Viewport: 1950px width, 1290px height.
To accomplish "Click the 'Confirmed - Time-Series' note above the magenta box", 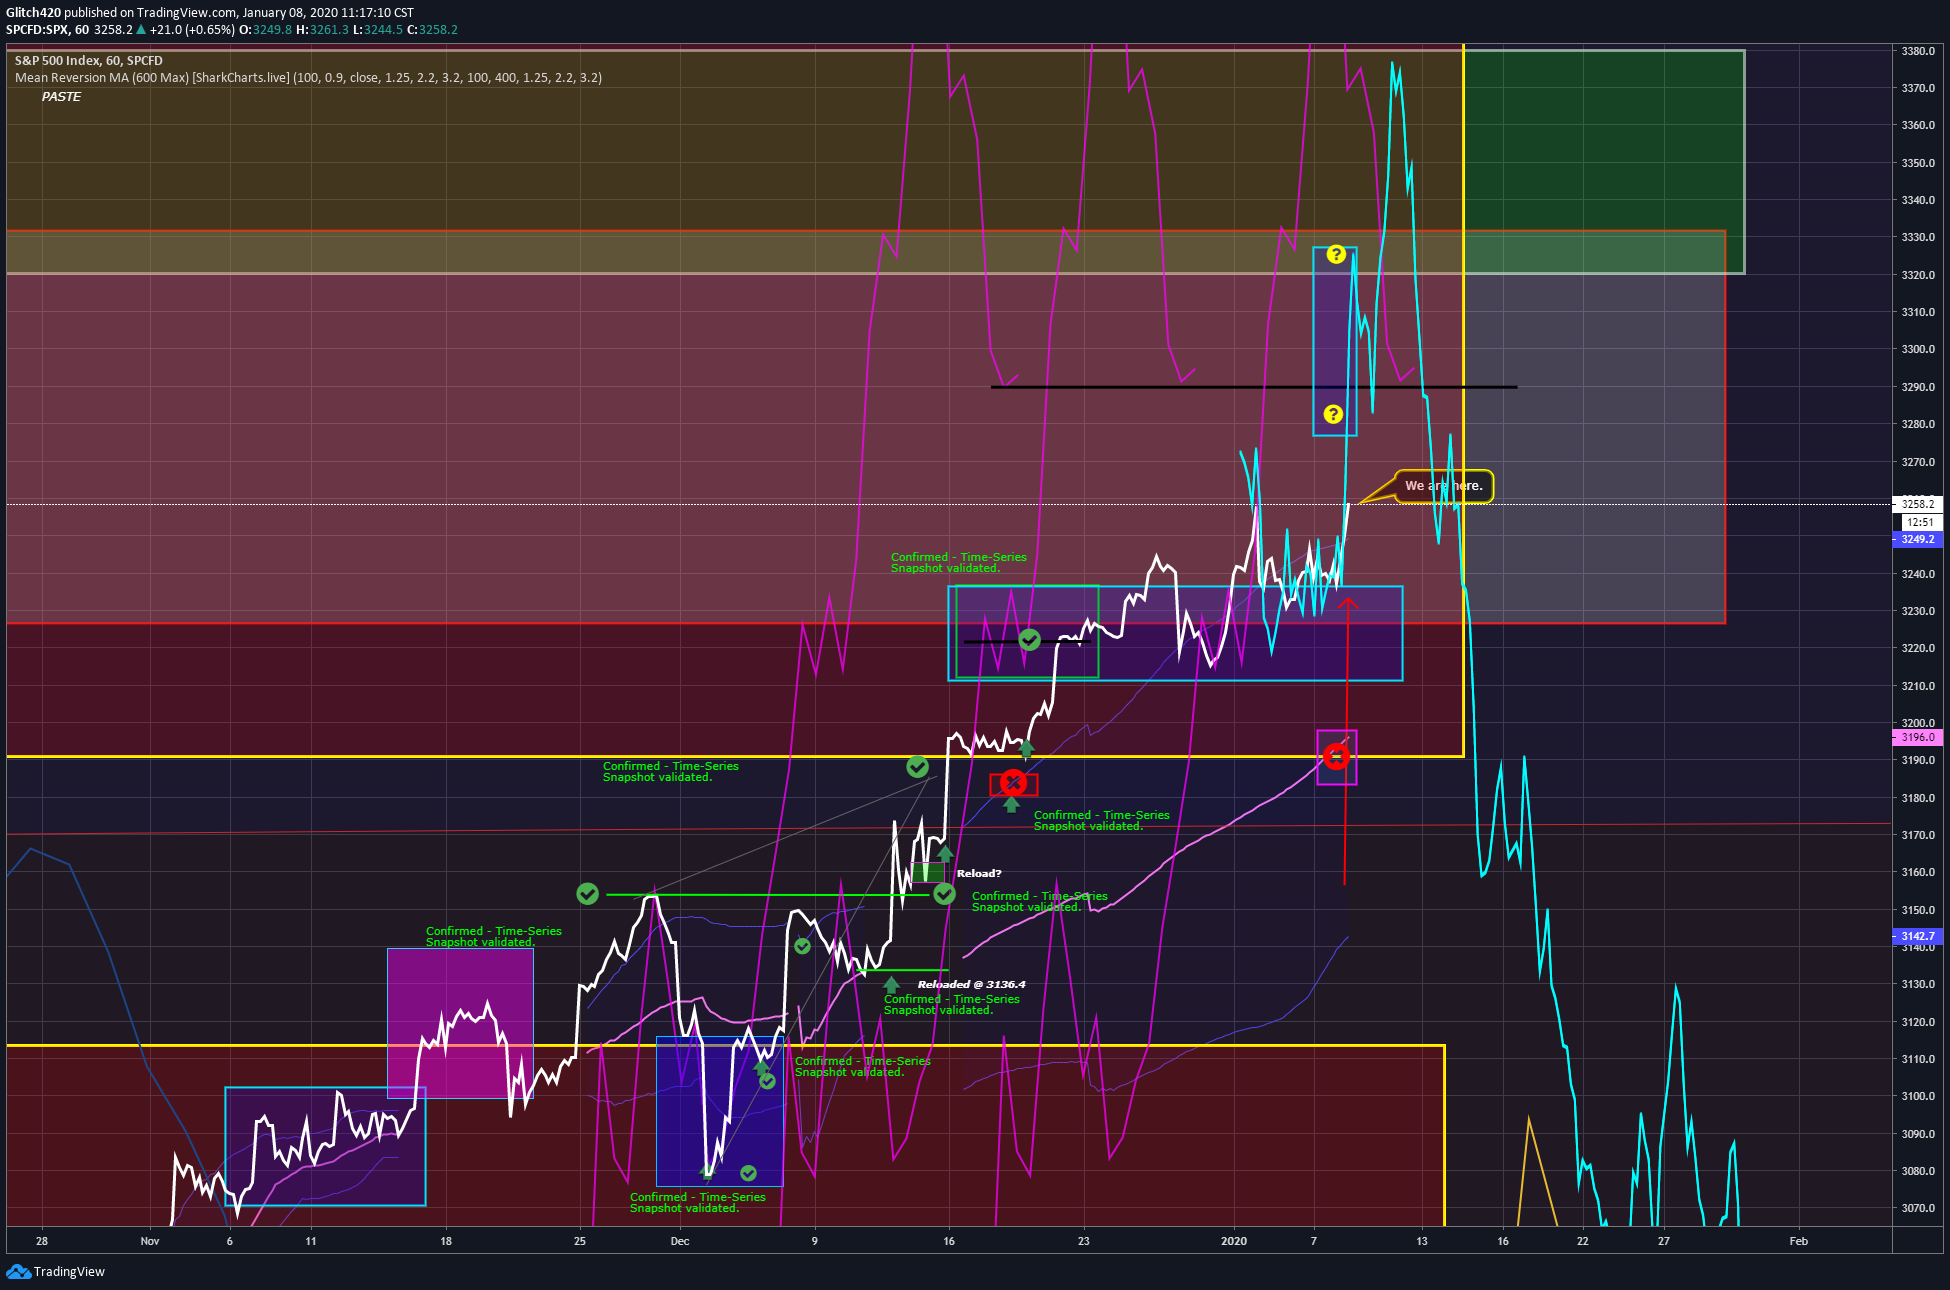I will (494, 936).
